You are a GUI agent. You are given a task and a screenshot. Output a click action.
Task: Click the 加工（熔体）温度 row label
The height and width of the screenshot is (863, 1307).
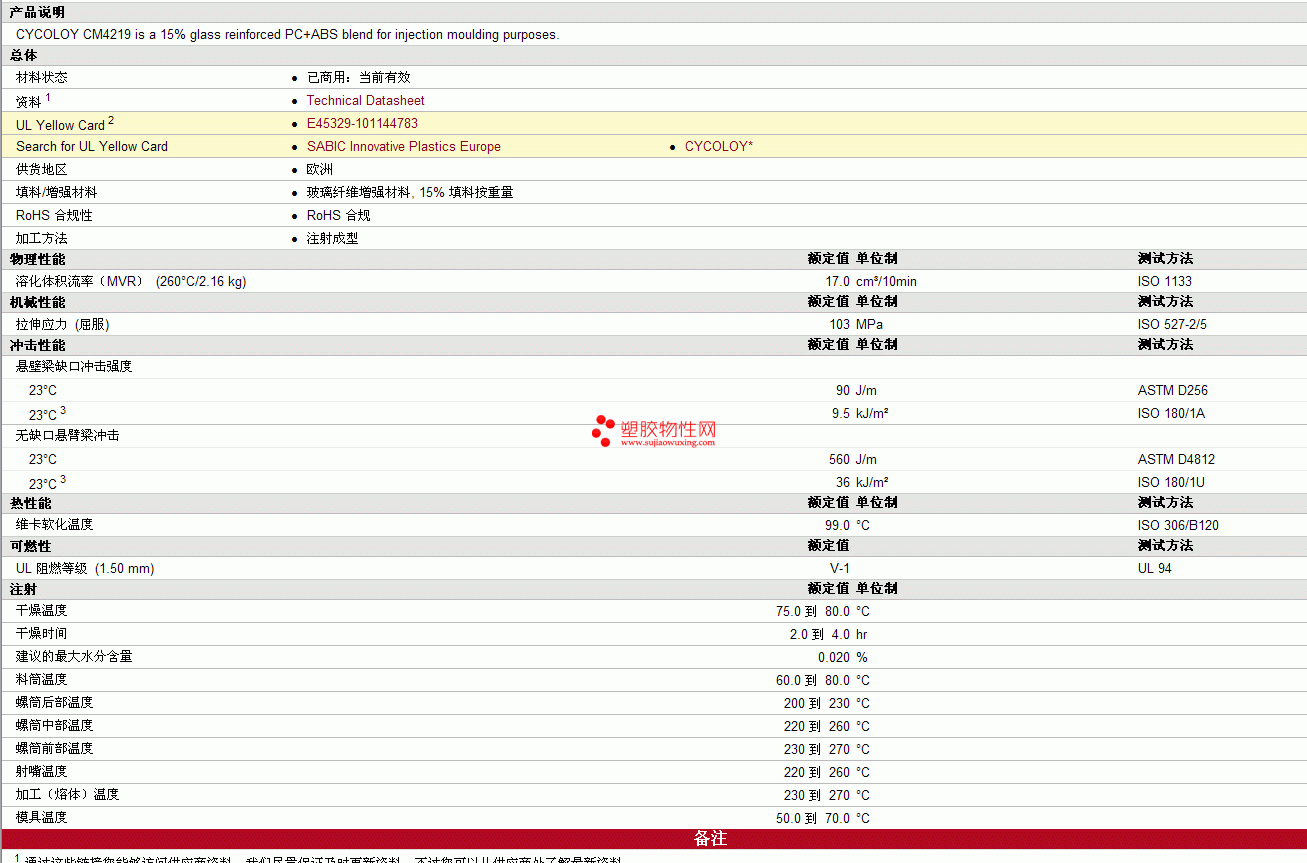[x=68, y=794]
